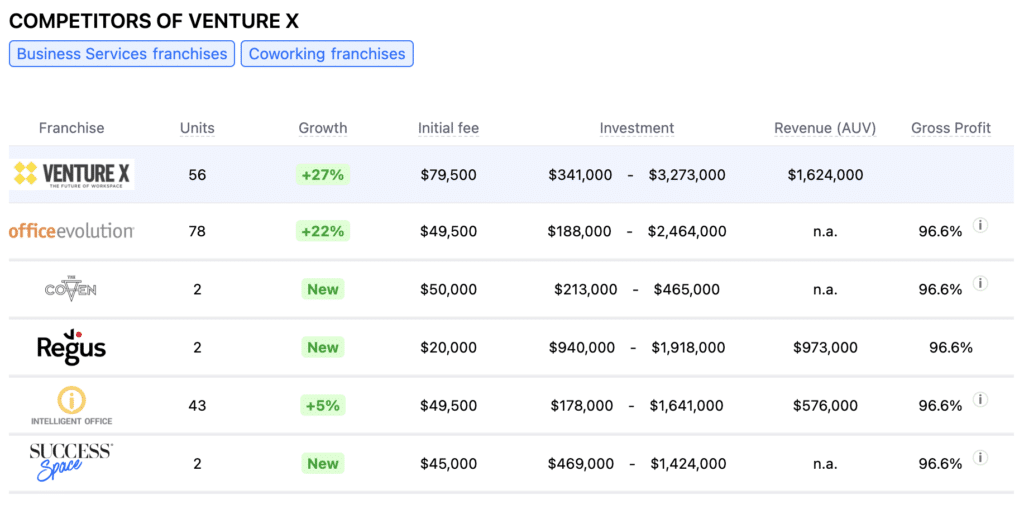Click the $469,000 investment minimum
Viewport: 1024px width, 514px height.
[x=581, y=464]
